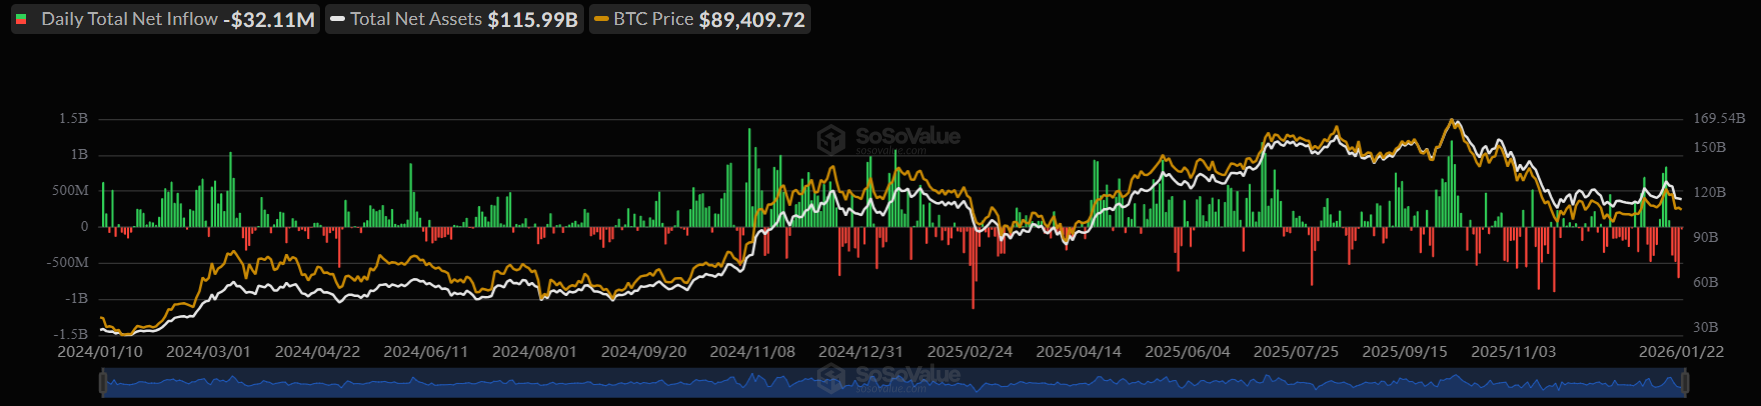Click the SoSoValue cube logo in chart
This screenshot has width=1761, height=406.
click(831, 140)
